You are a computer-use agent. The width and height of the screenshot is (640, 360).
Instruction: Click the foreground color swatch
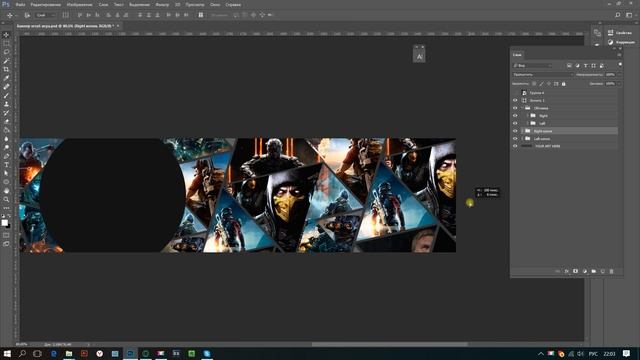coord(4,222)
